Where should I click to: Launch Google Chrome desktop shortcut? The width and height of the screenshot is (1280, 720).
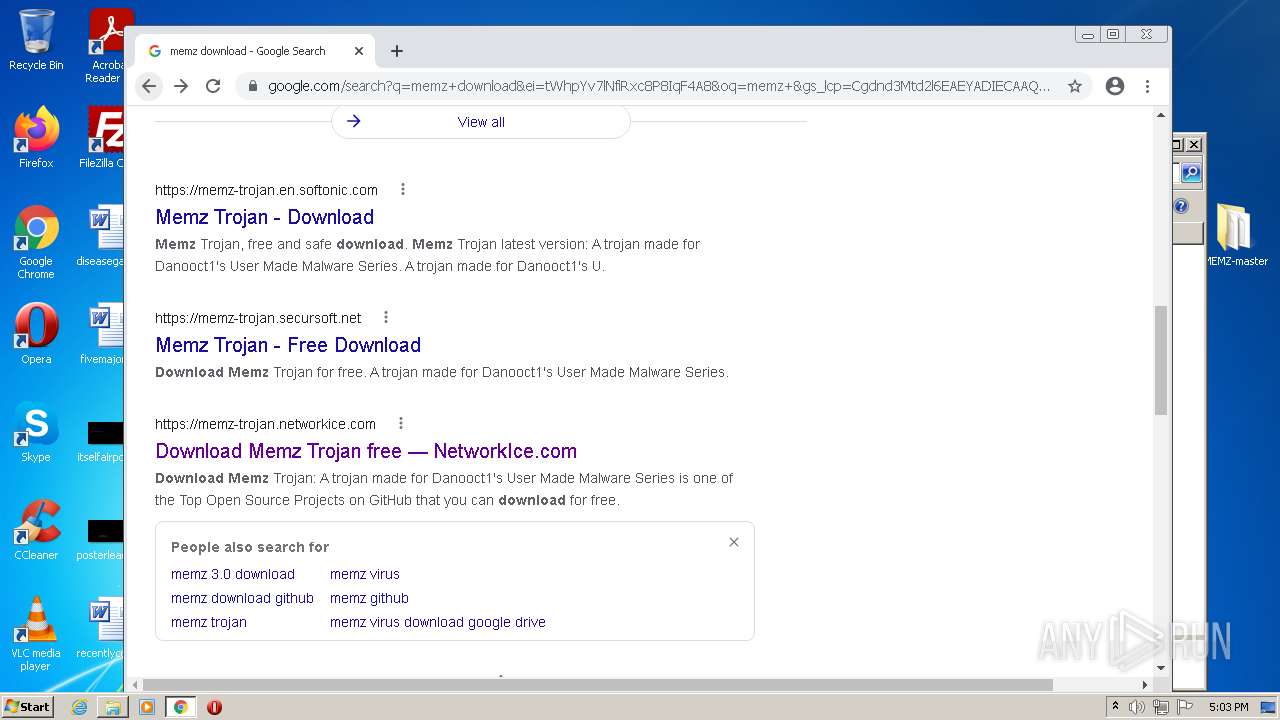point(36,242)
